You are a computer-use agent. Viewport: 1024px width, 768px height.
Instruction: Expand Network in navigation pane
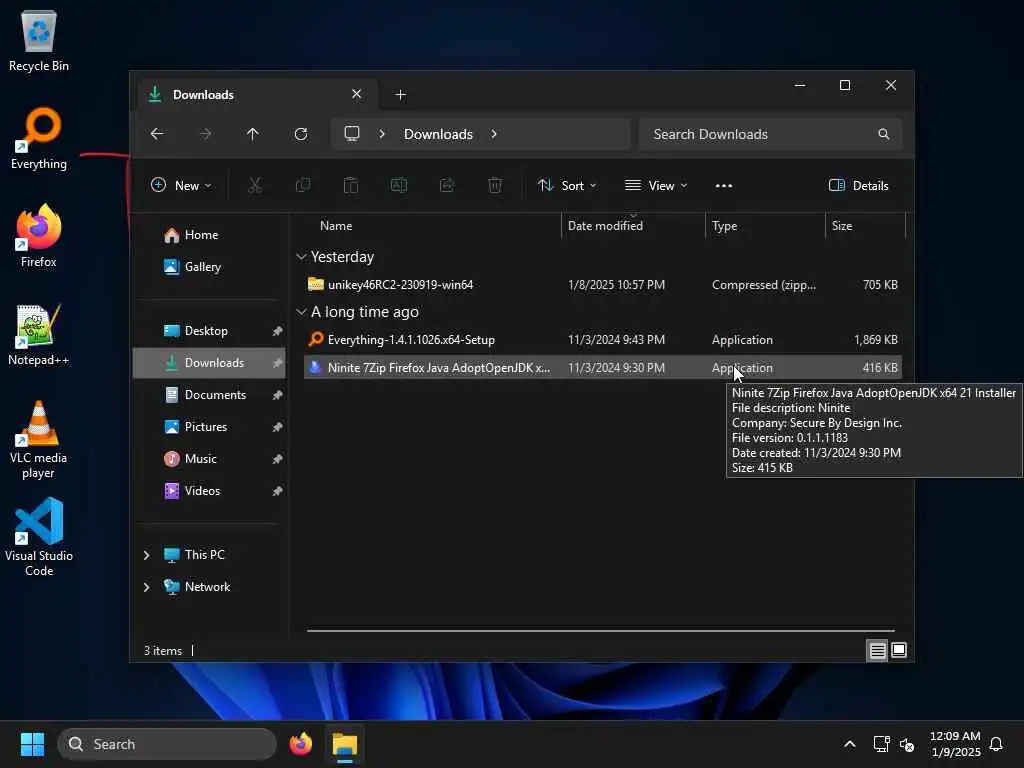[146, 587]
